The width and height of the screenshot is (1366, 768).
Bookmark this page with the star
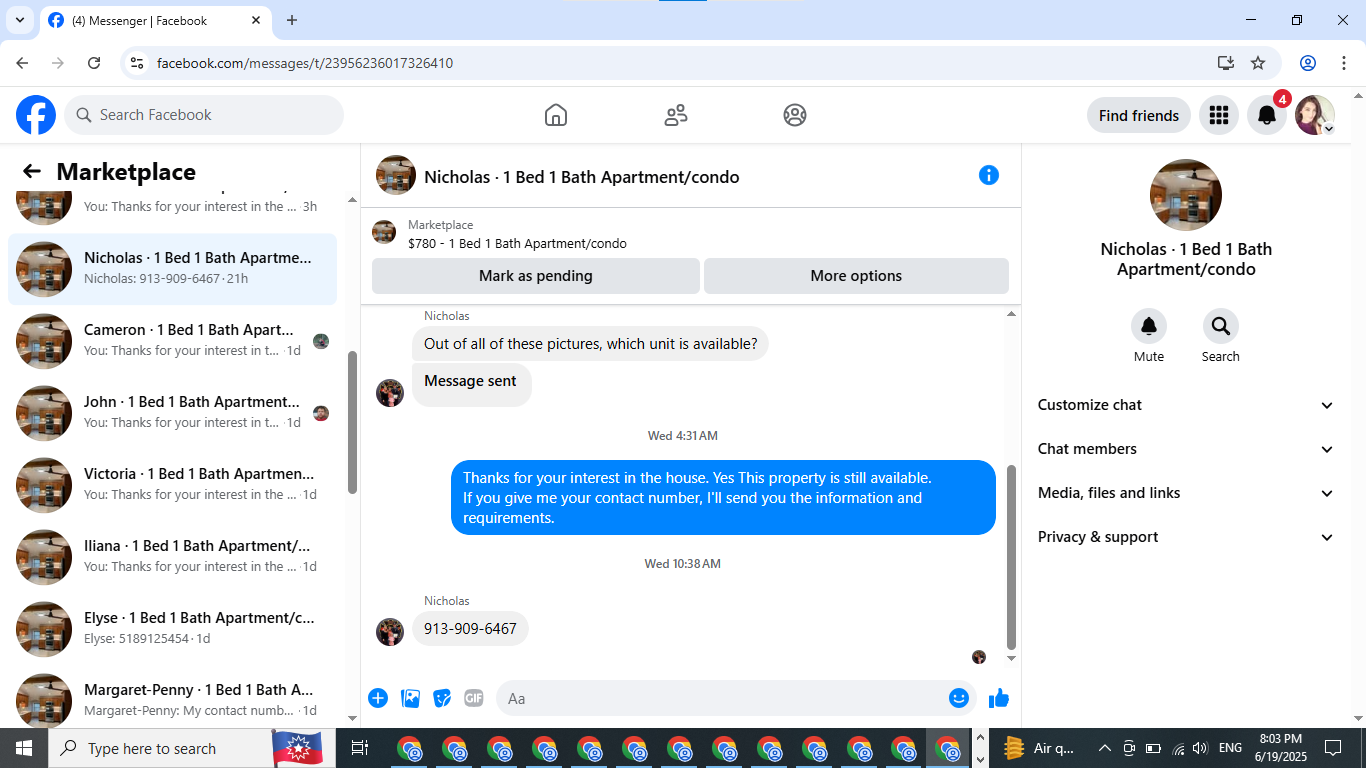pyautogui.click(x=1258, y=63)
